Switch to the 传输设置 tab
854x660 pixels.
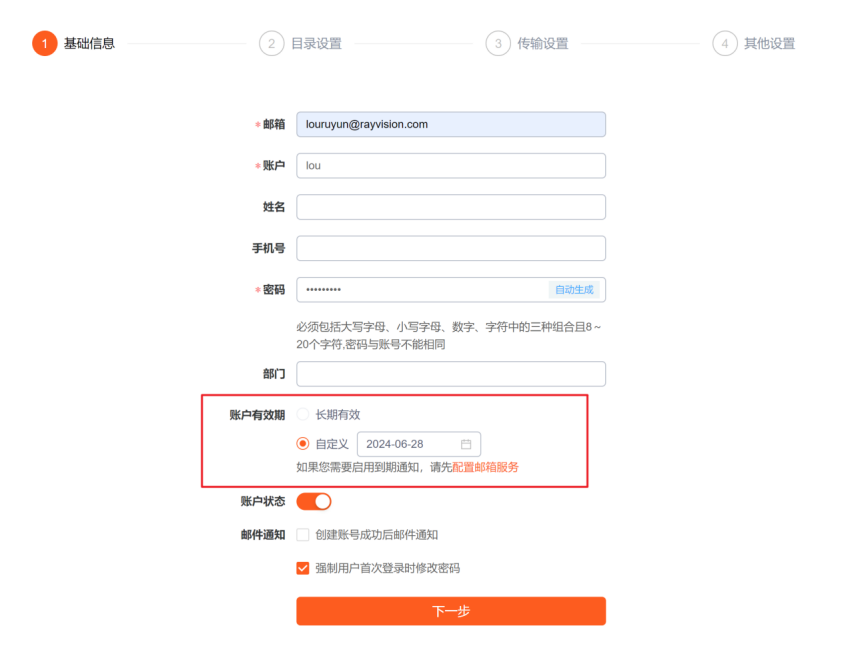(541, 43)
